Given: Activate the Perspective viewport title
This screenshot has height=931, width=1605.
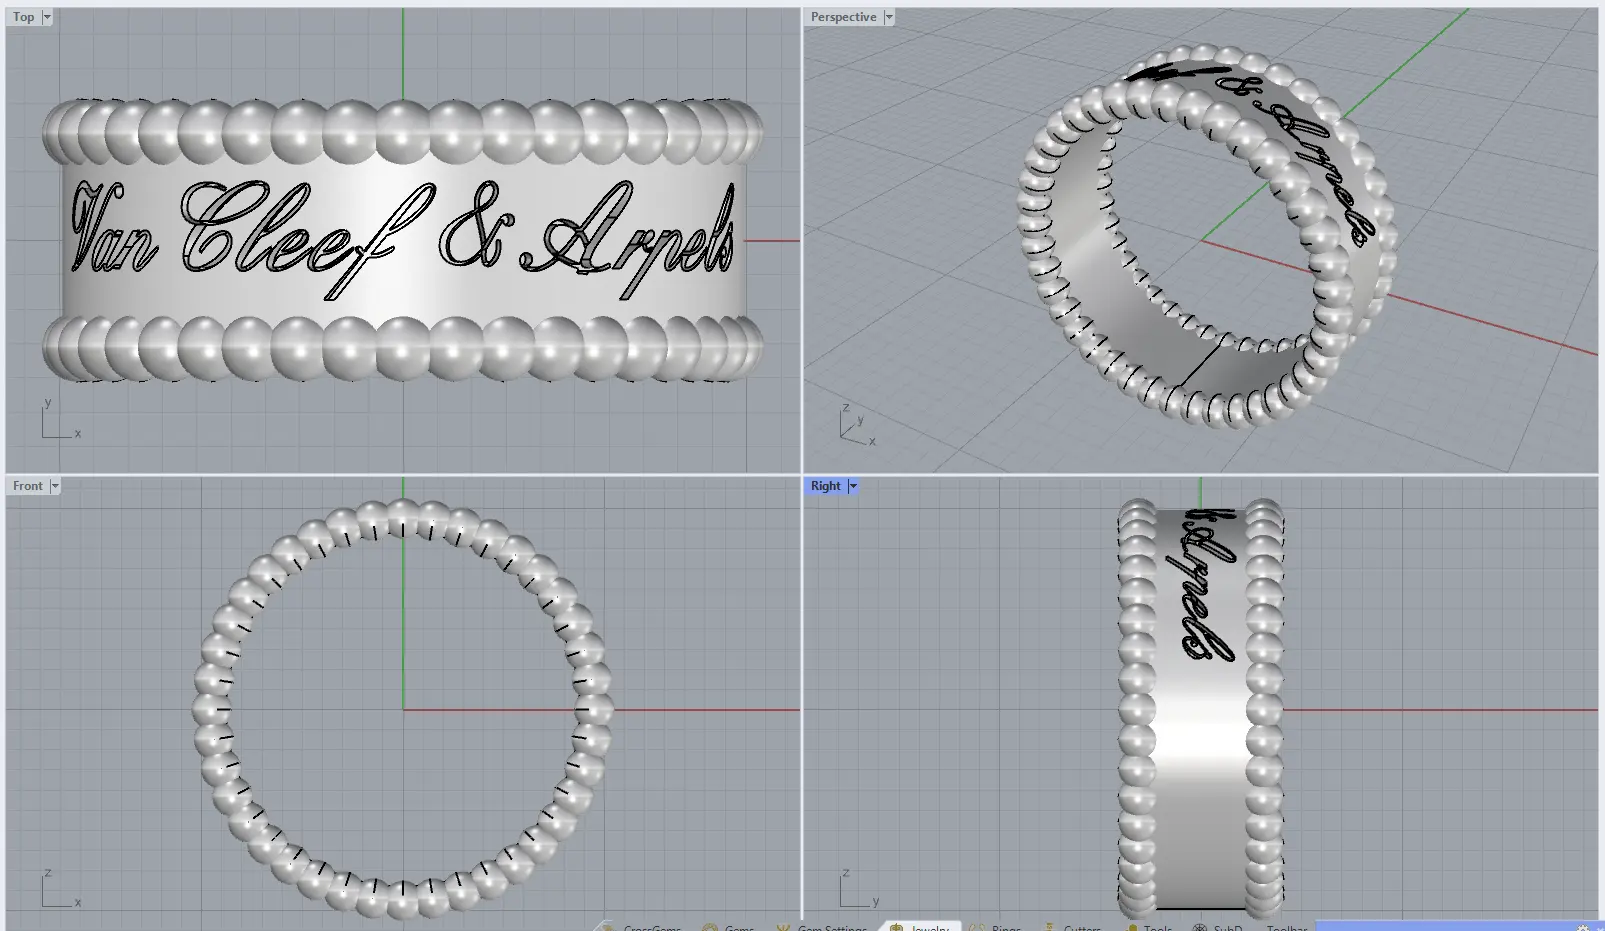Looking at the screenshot, I should [843, 17].
